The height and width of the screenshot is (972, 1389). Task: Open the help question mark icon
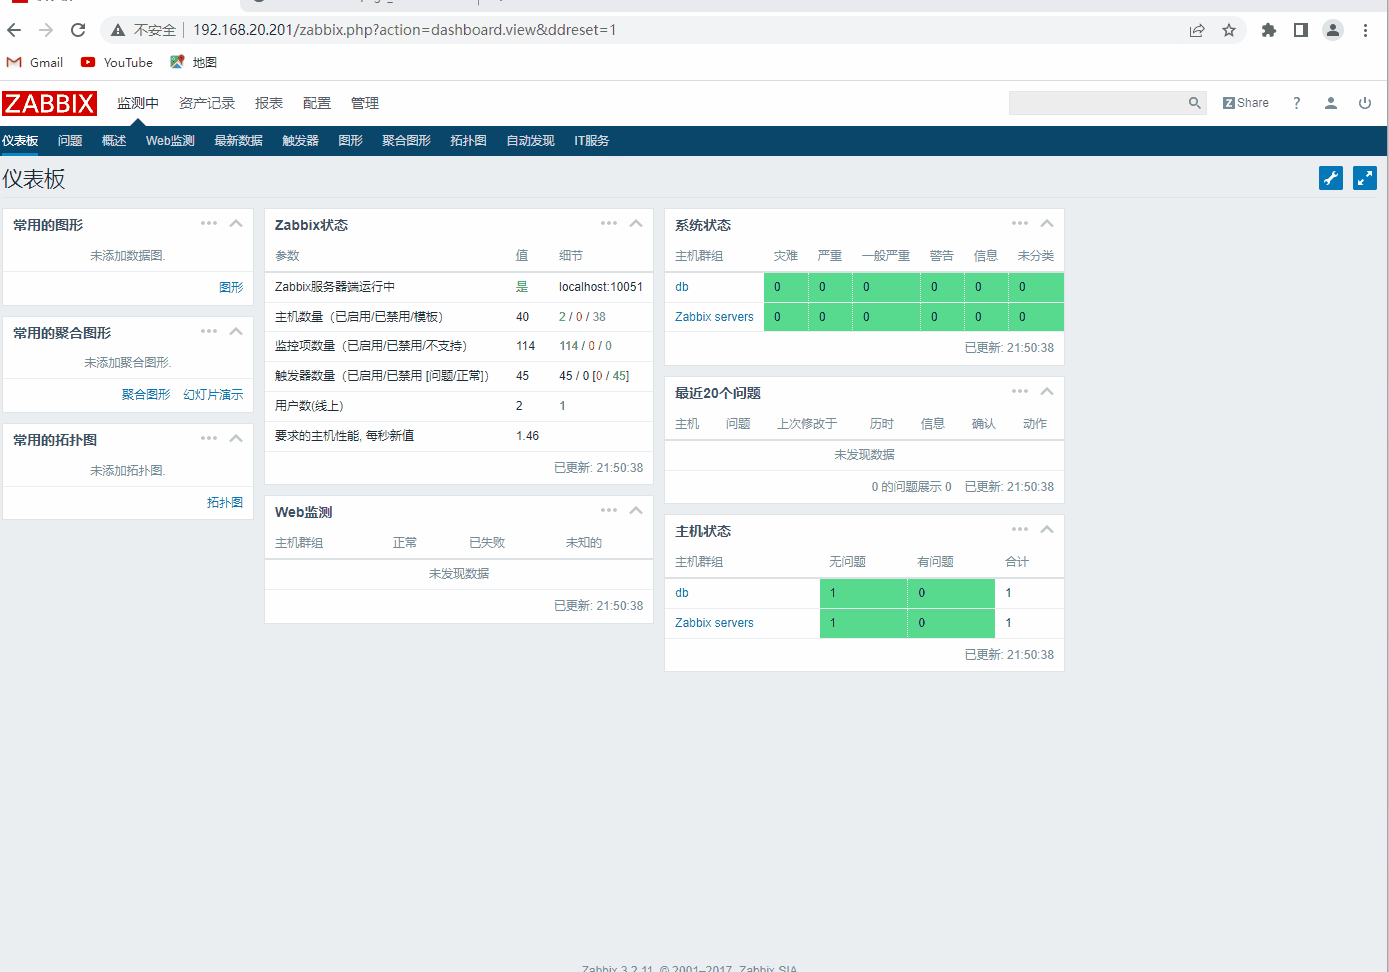pos(1296,103)
